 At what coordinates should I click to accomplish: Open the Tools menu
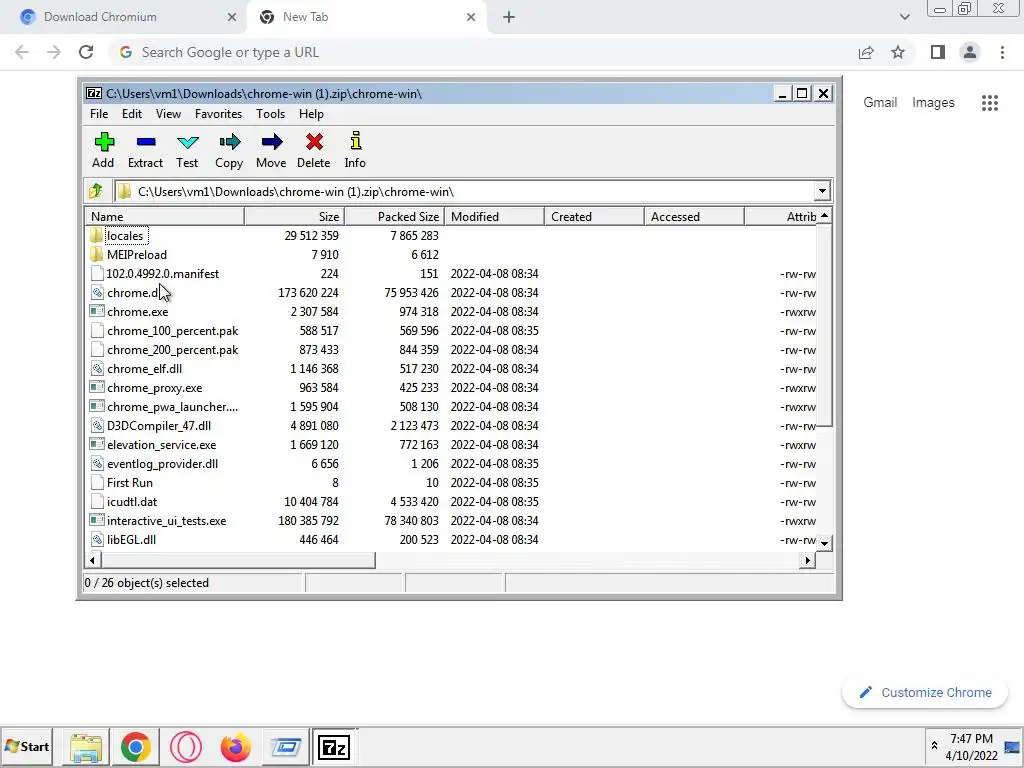pos(270,114)
